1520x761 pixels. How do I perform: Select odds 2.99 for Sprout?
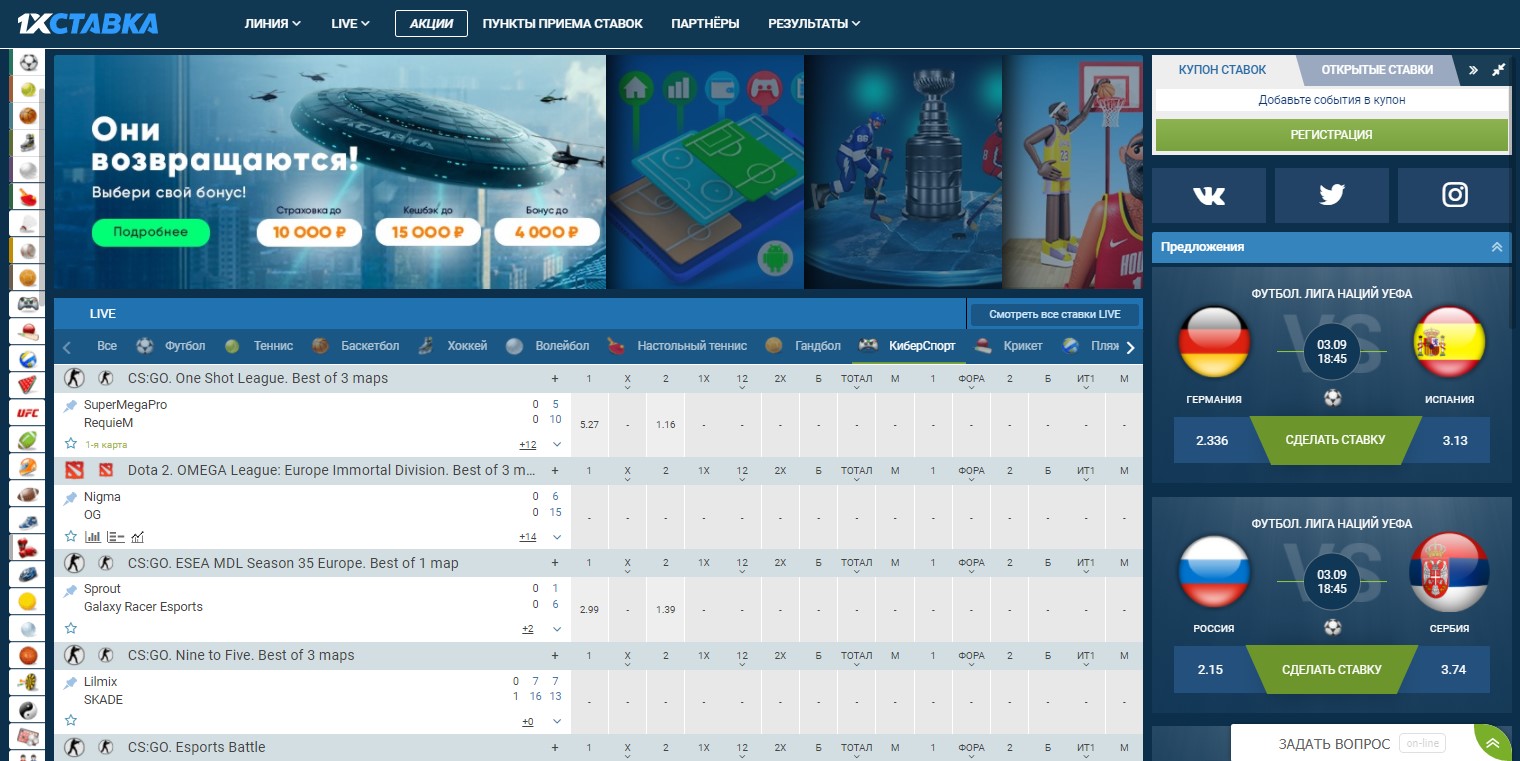(589, 610)
